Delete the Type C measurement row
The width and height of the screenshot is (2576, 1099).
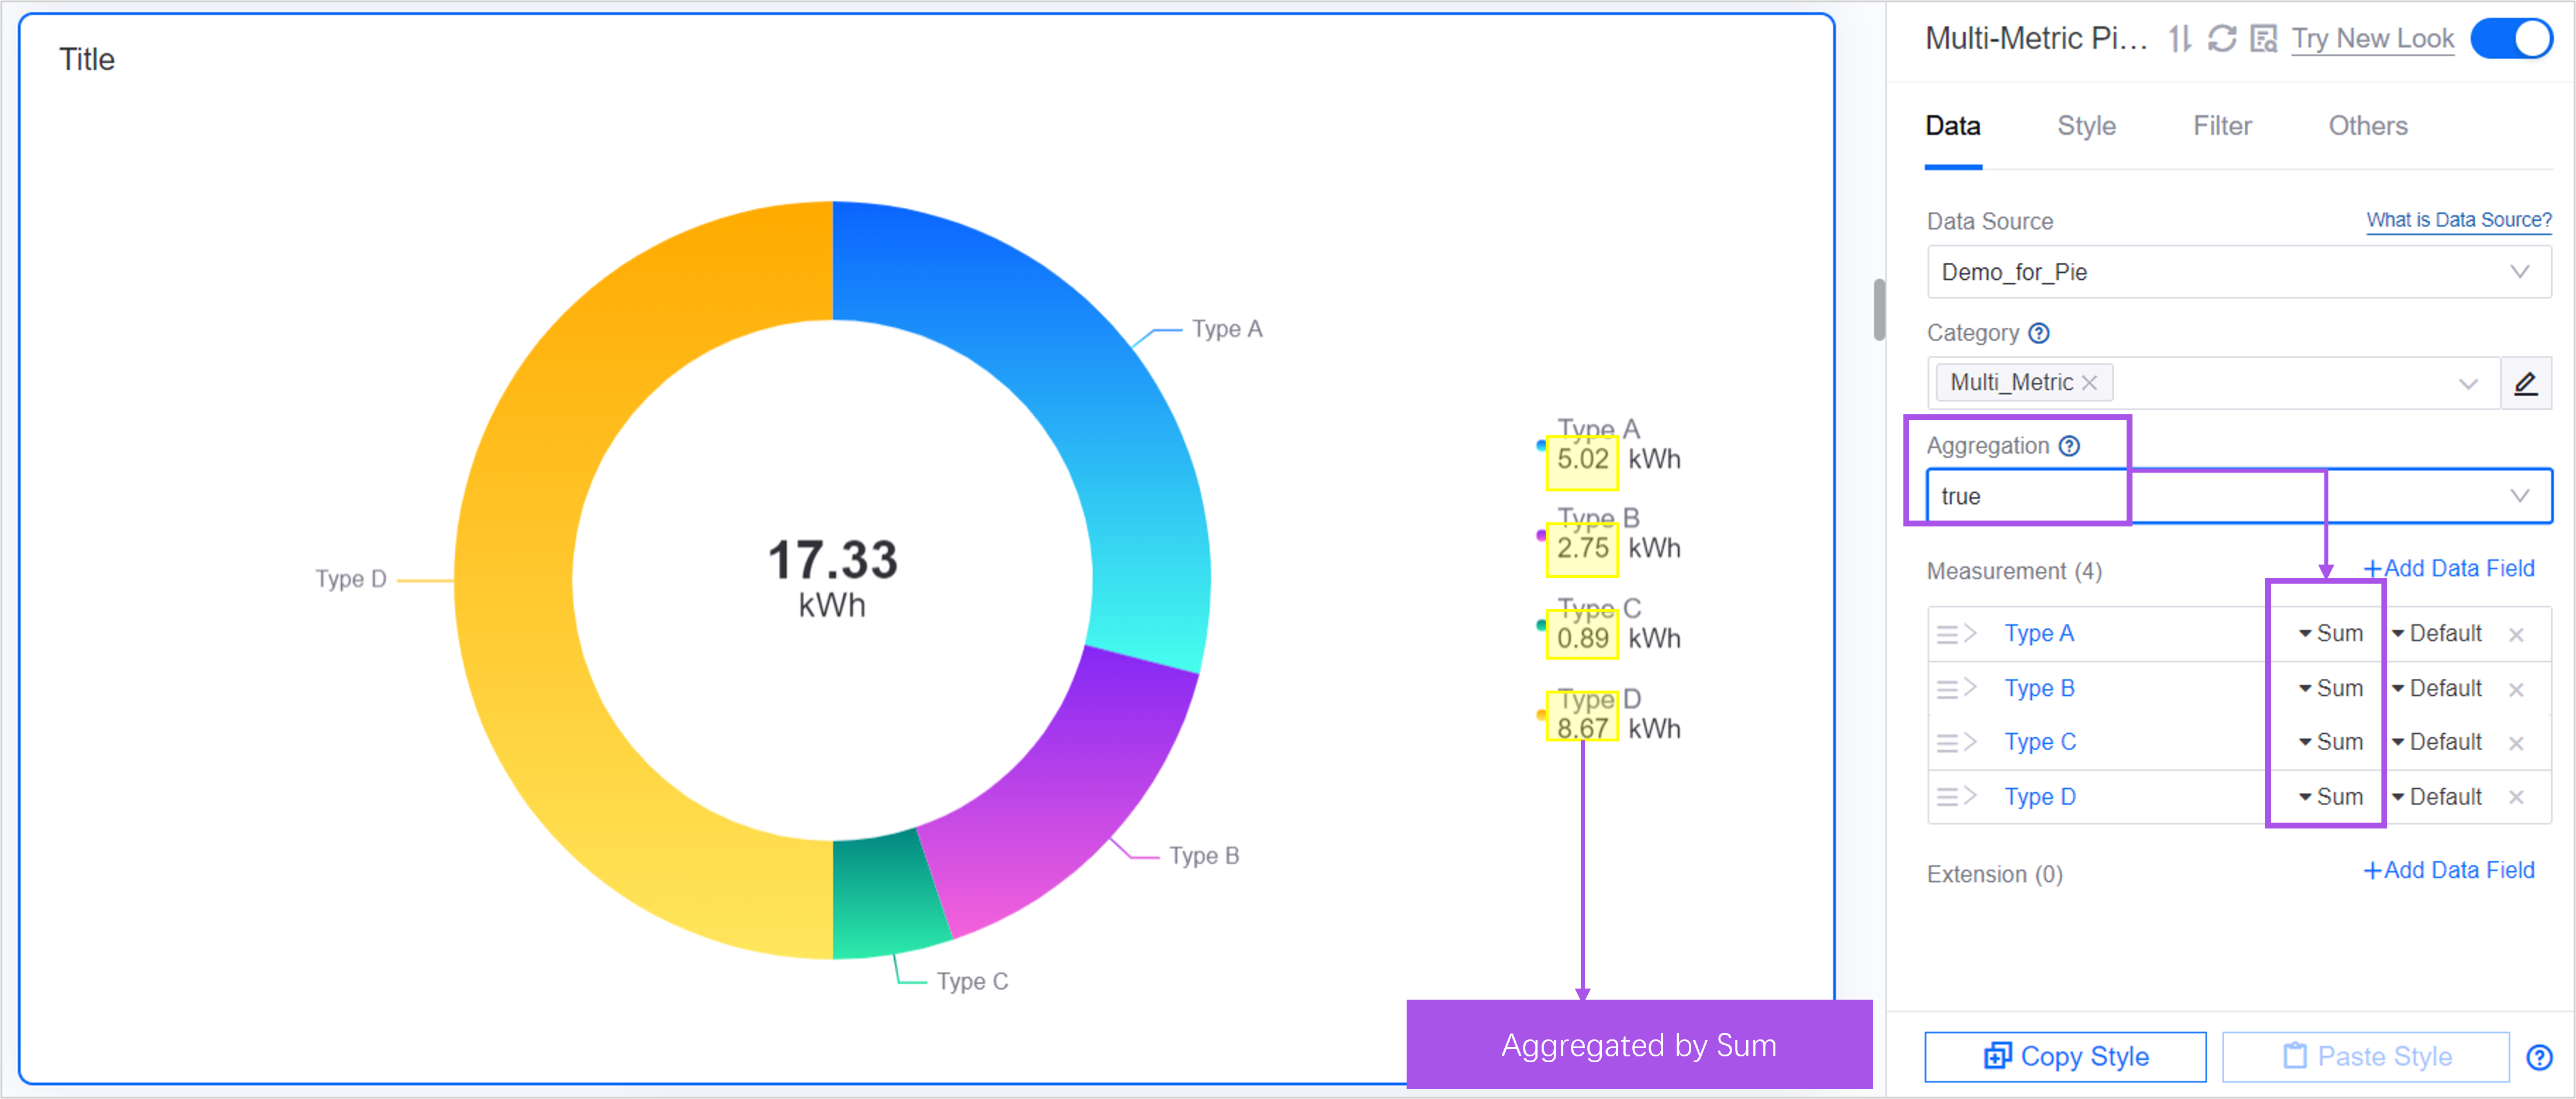click(x=2516, y=743)
